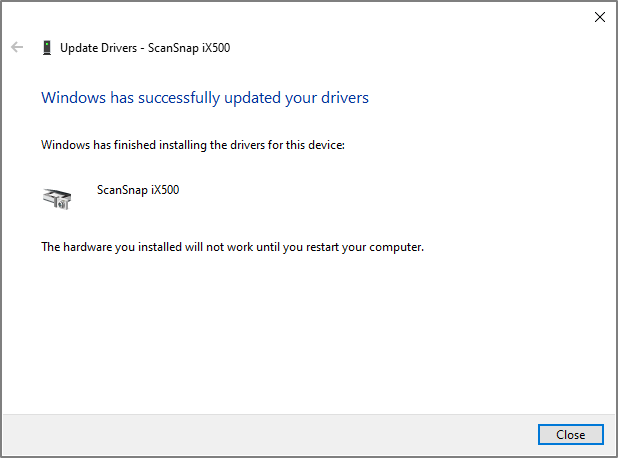The width and height of the screenshot is (618, 458).
Task: Click the Close button
Action: pyautogui.click(x=570, y=434)
